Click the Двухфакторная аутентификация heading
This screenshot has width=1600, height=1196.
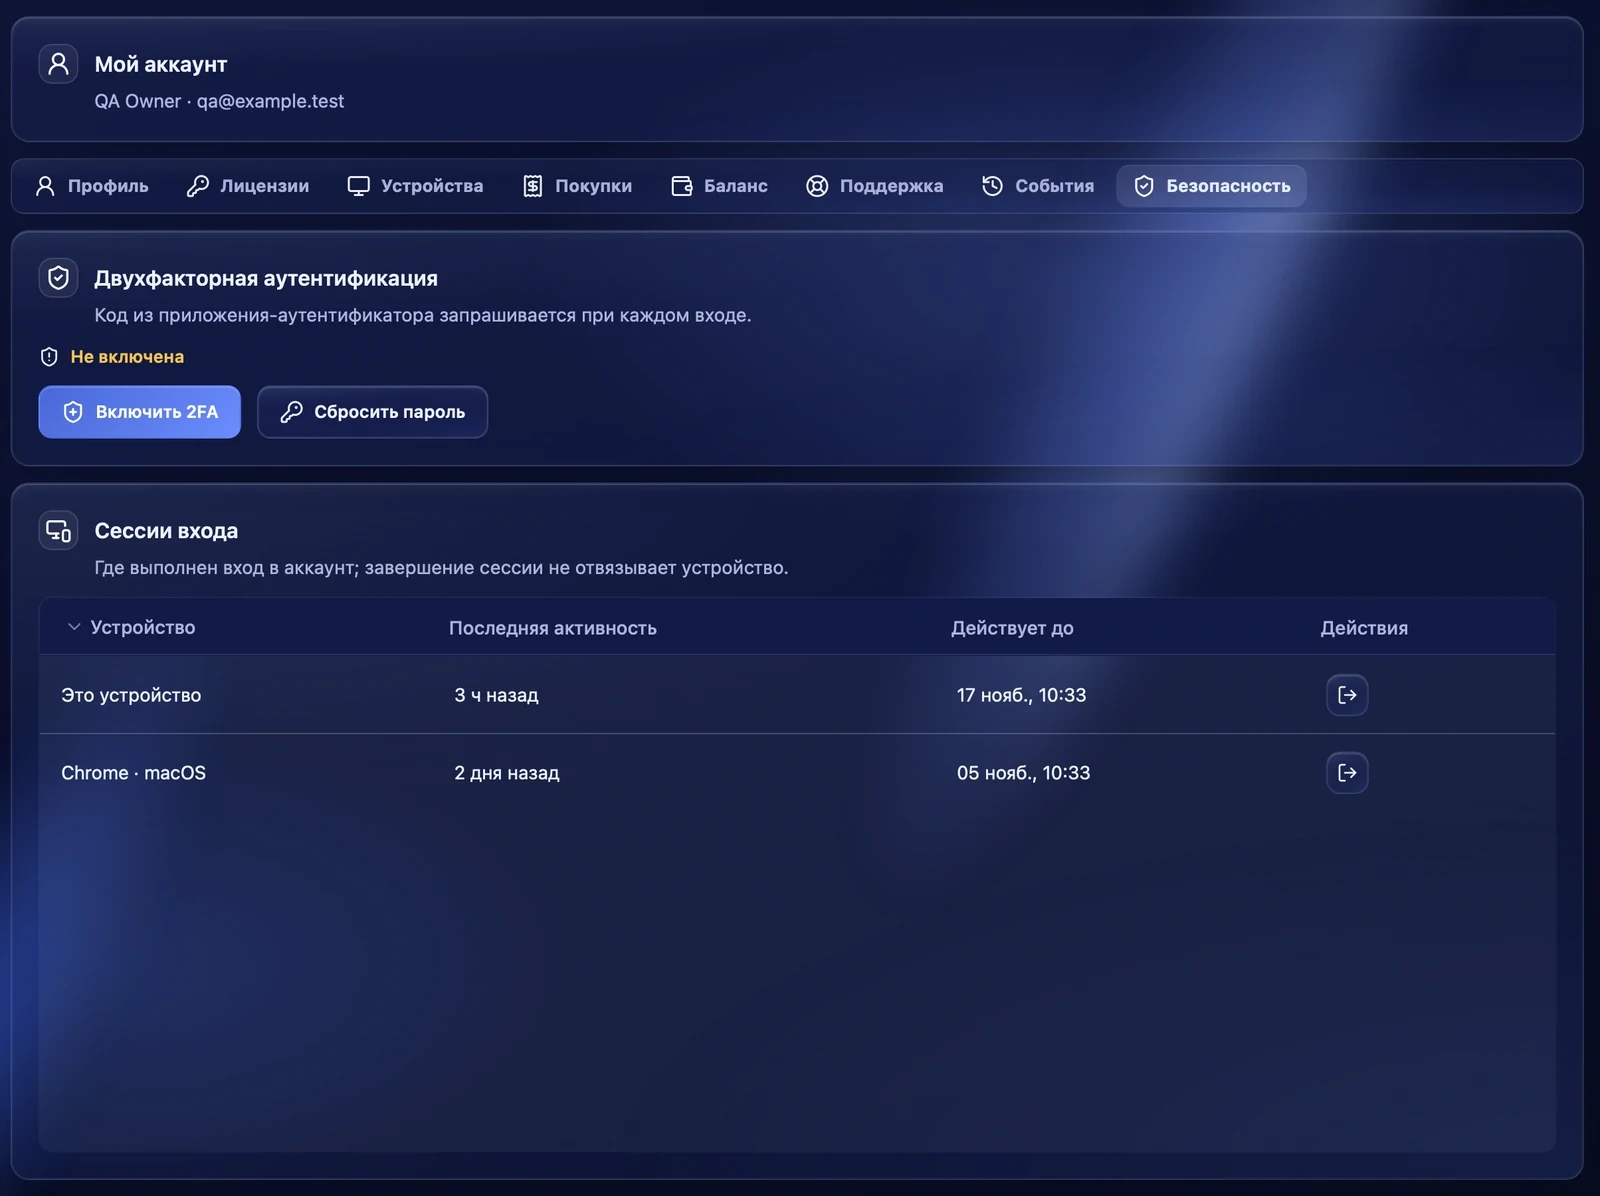pyautogui.click(x=266, y=278)
